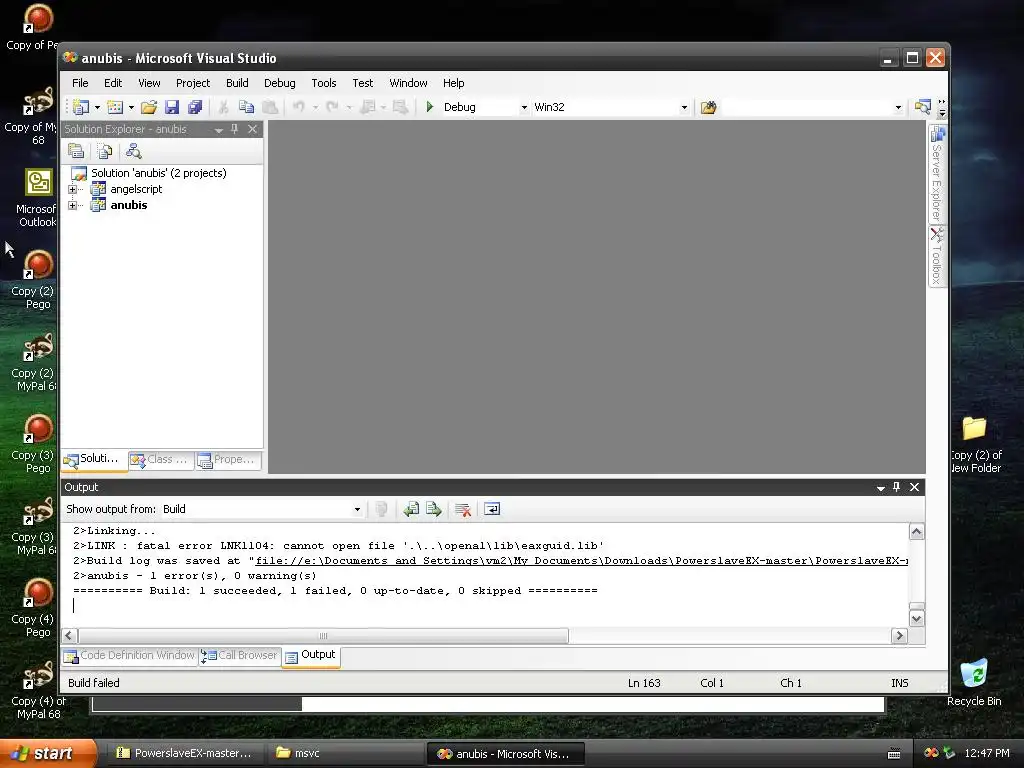Open the Help menu
Image resolution: width=1024 pixels, height=768 pixels.
(453, 83)
